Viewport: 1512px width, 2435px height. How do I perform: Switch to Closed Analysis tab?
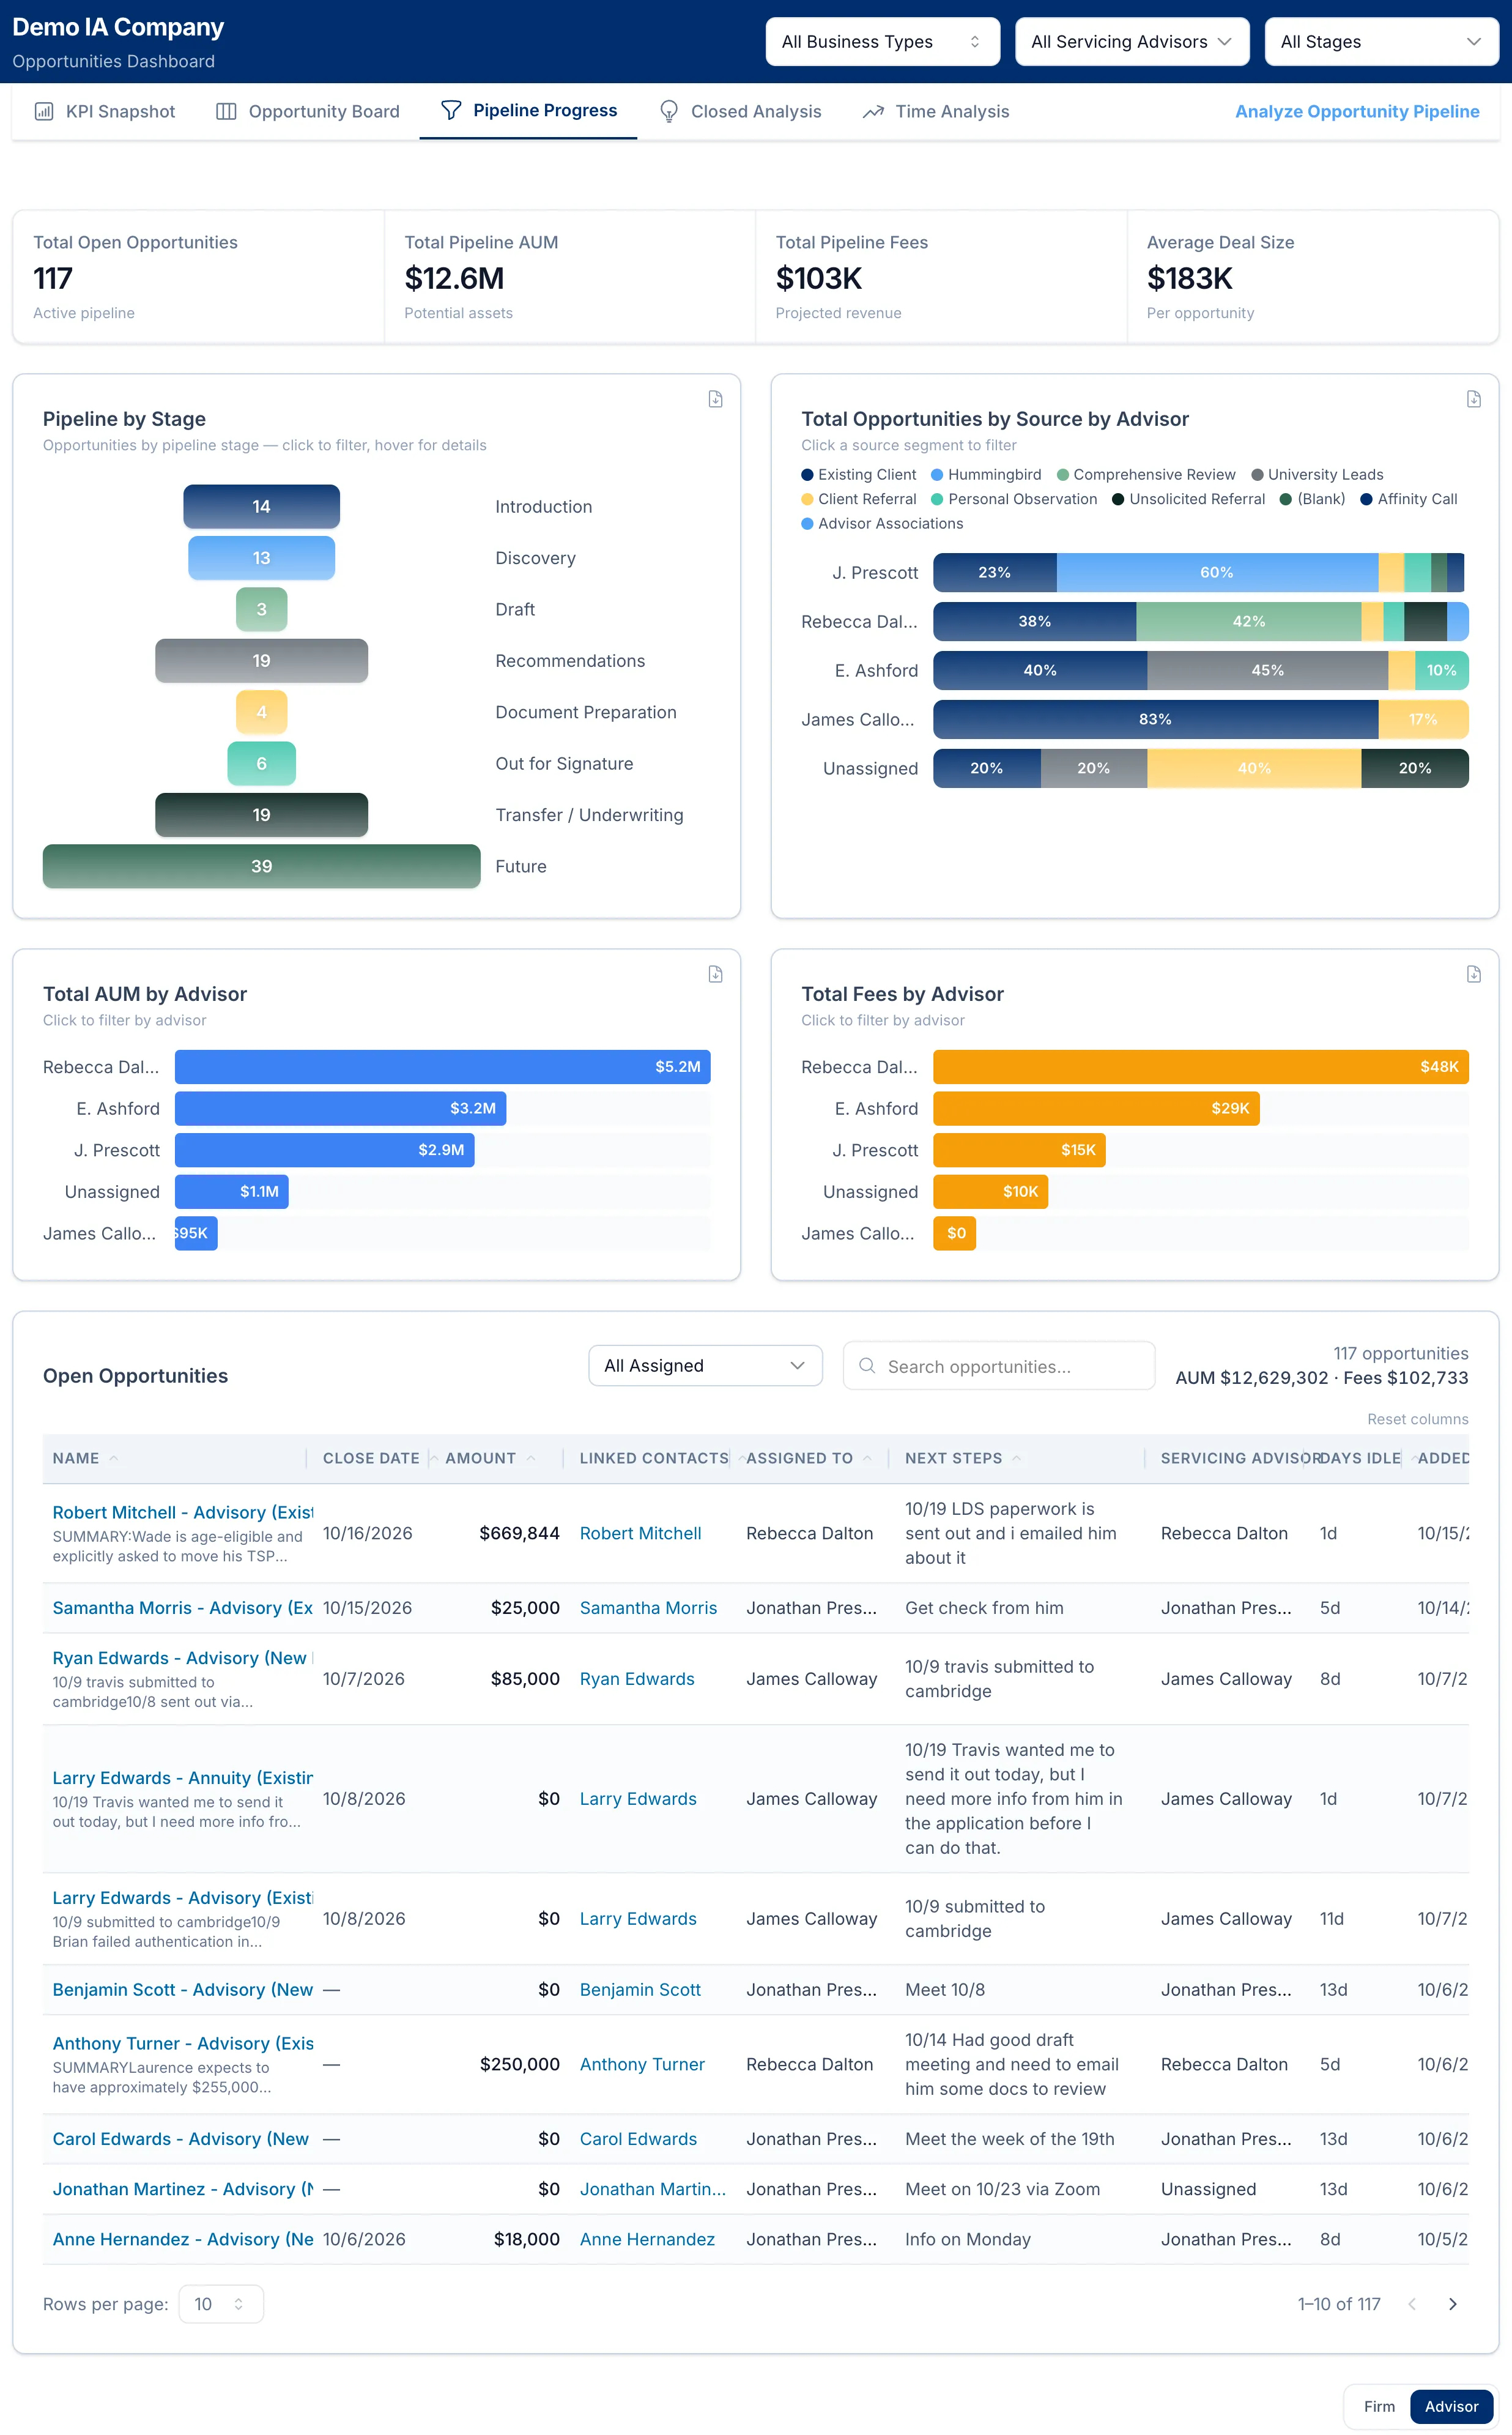point(740,111)
